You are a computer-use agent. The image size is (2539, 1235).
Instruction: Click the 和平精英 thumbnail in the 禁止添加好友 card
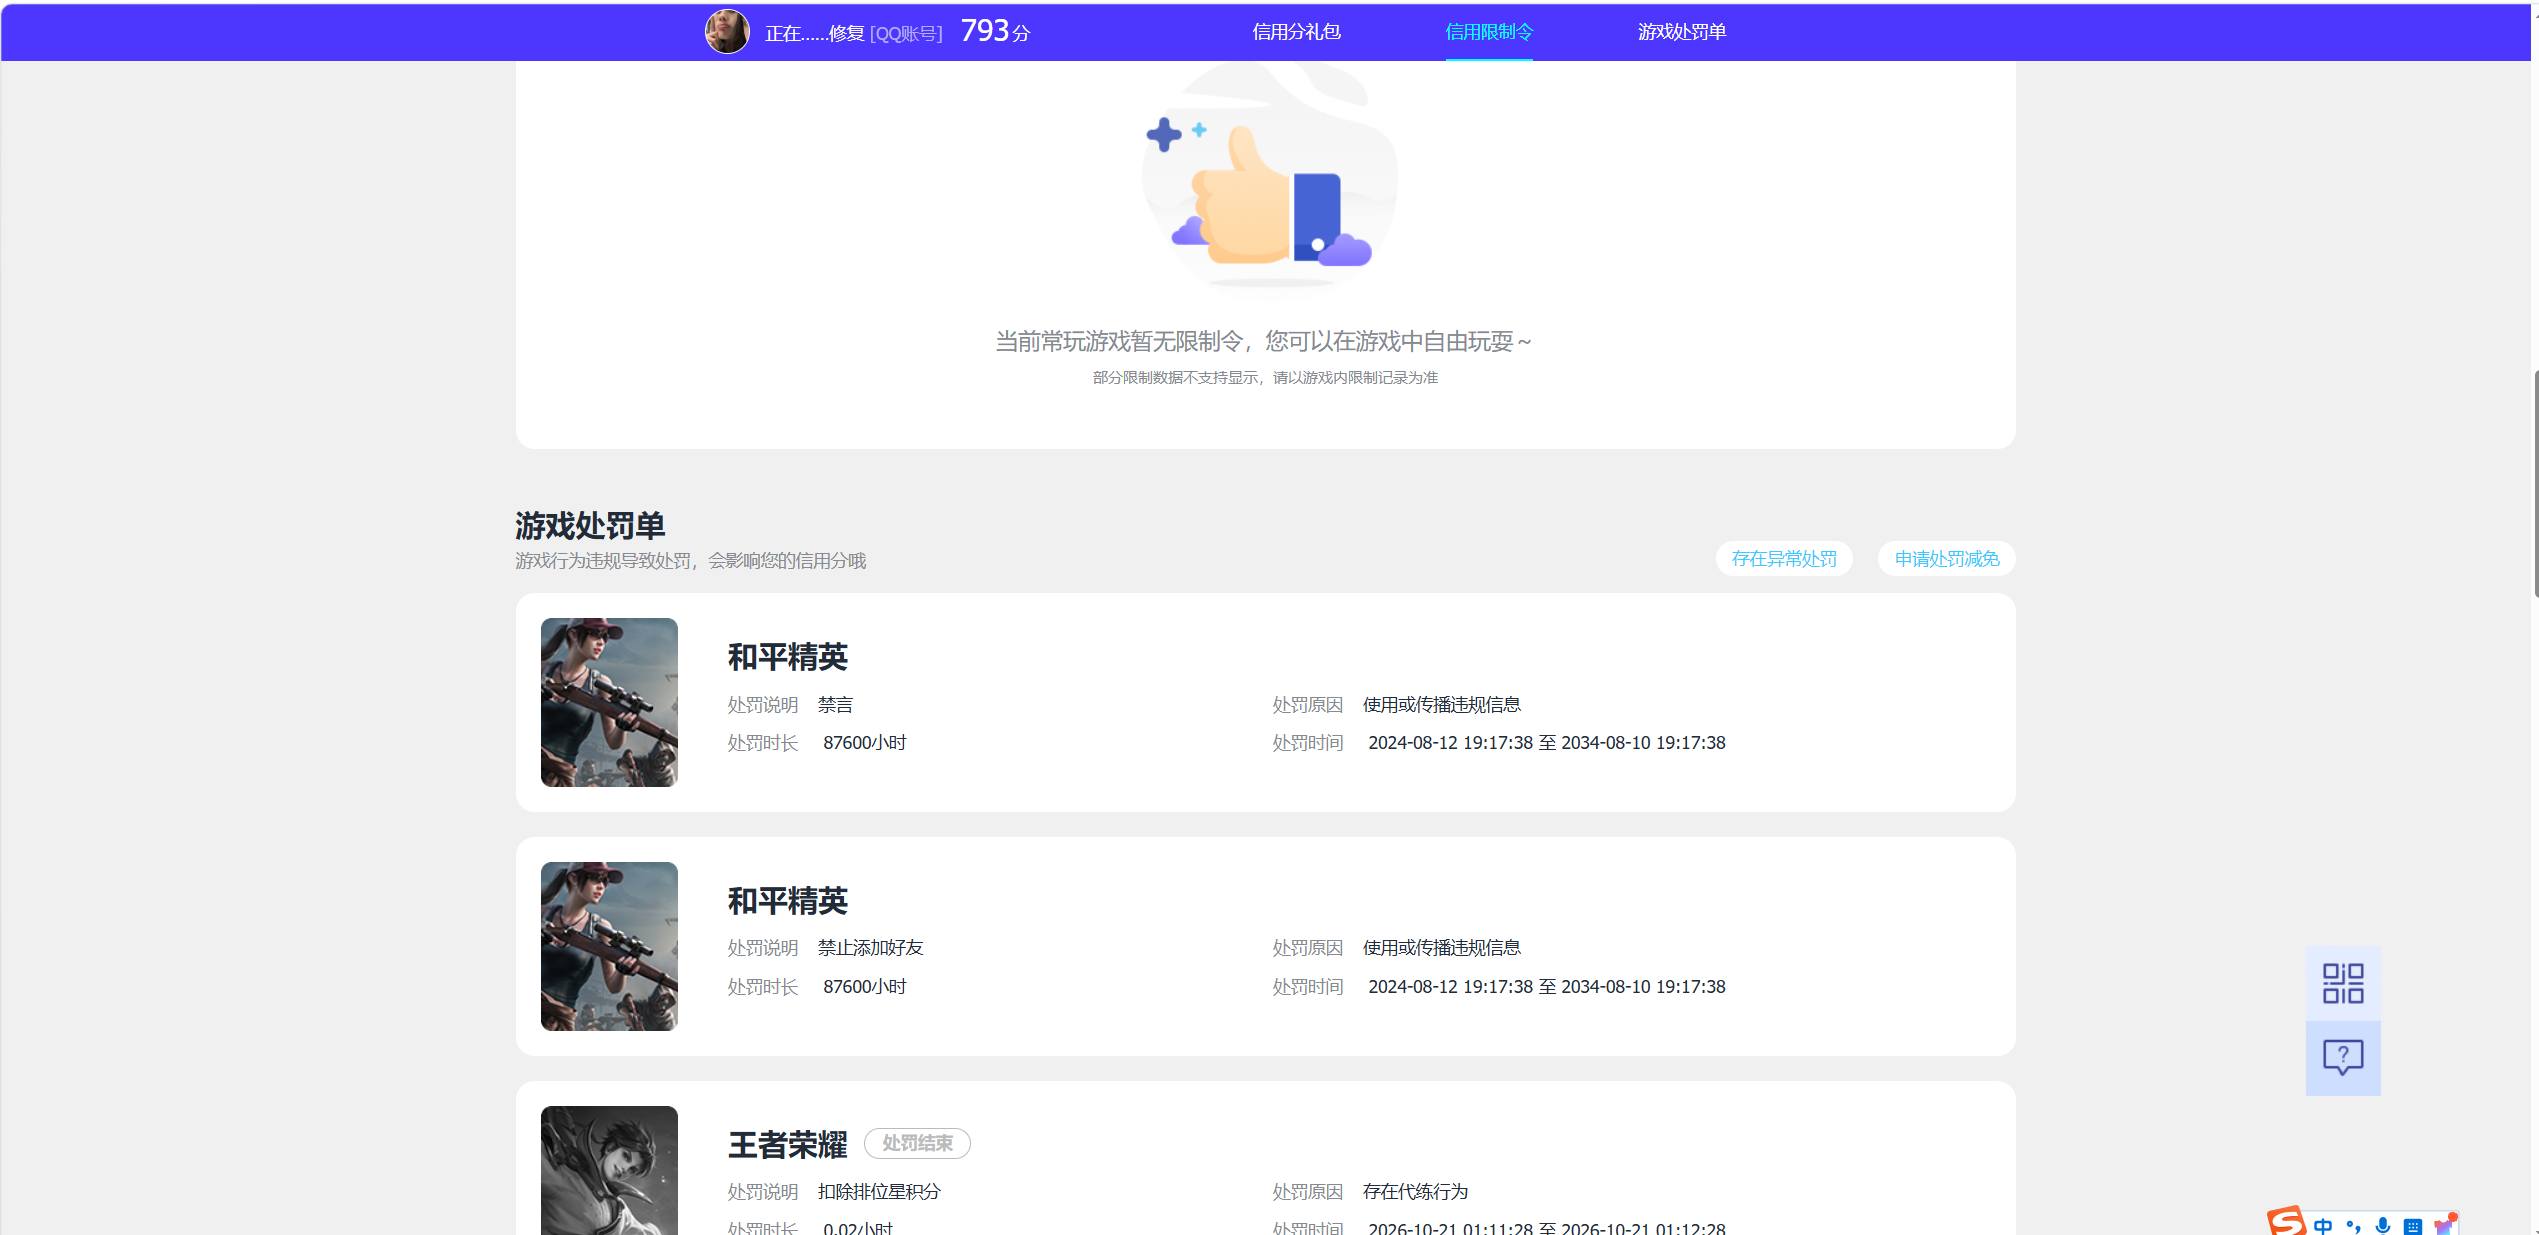[x=609, y=946]
